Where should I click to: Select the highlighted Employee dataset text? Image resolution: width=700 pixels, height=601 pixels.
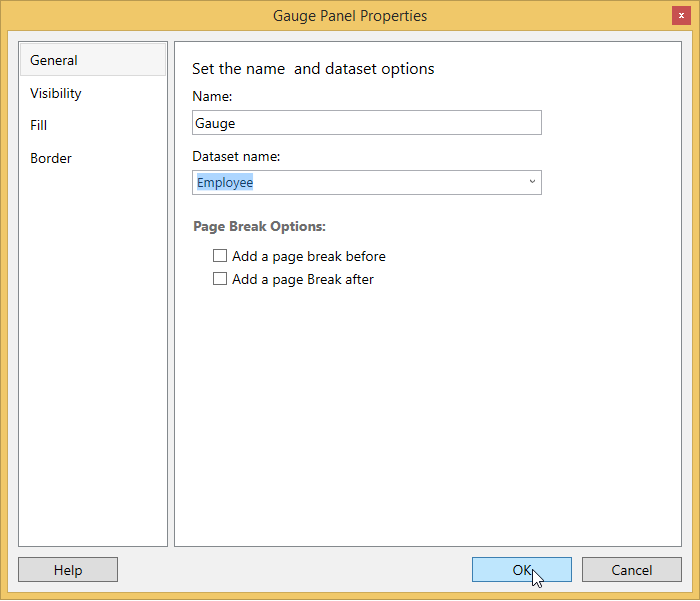pyautogui.click(x=225, y=183)
